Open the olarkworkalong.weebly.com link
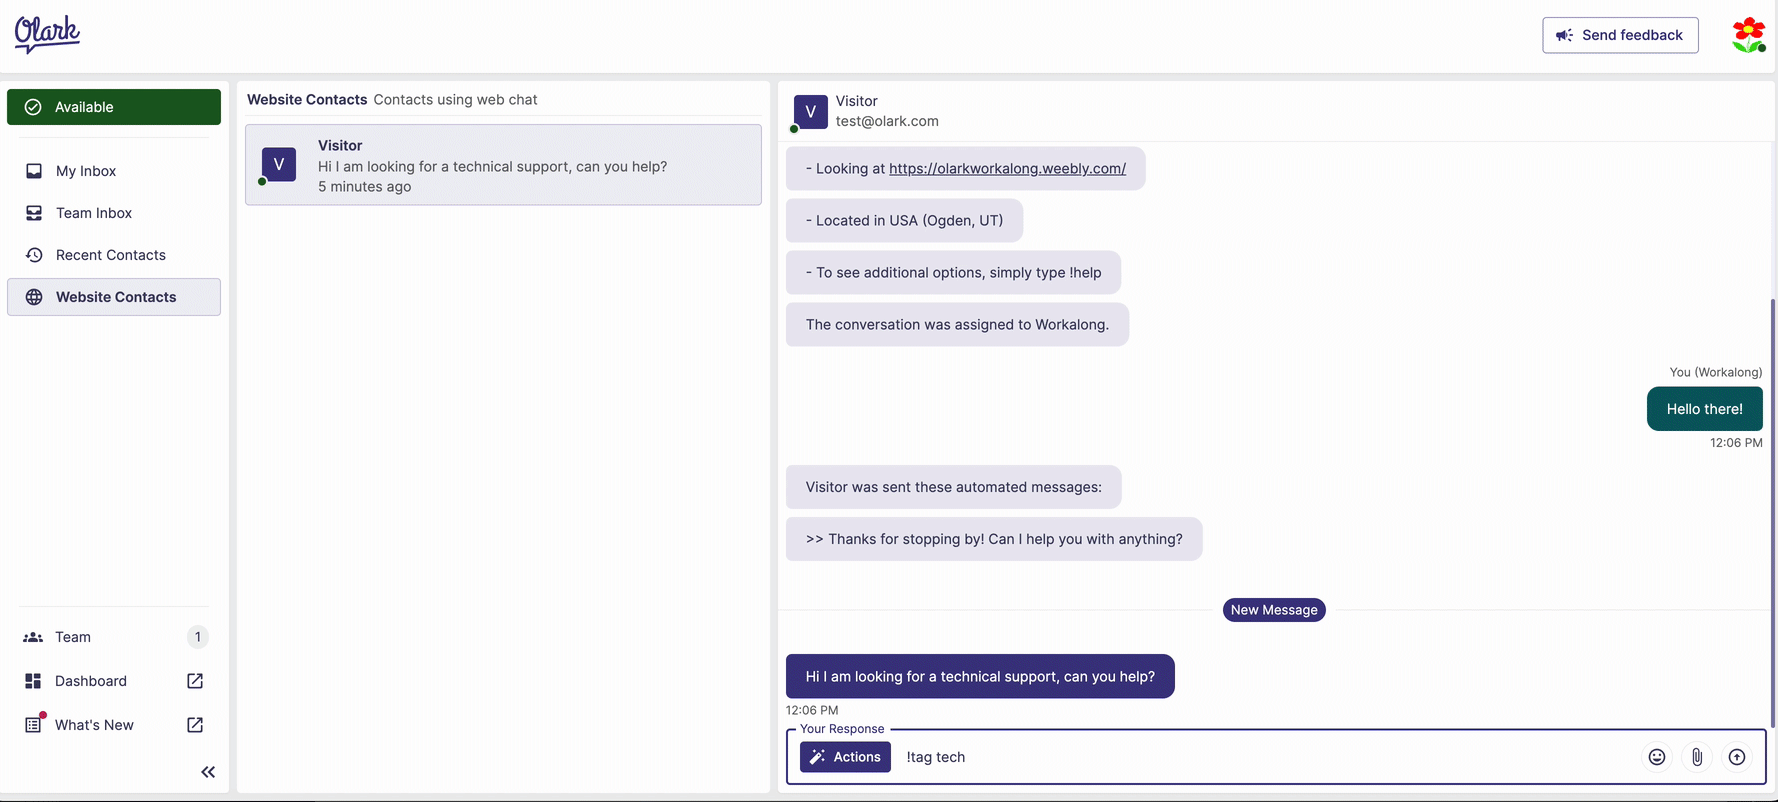The image size is (1778, 802). coord(1007,168)
